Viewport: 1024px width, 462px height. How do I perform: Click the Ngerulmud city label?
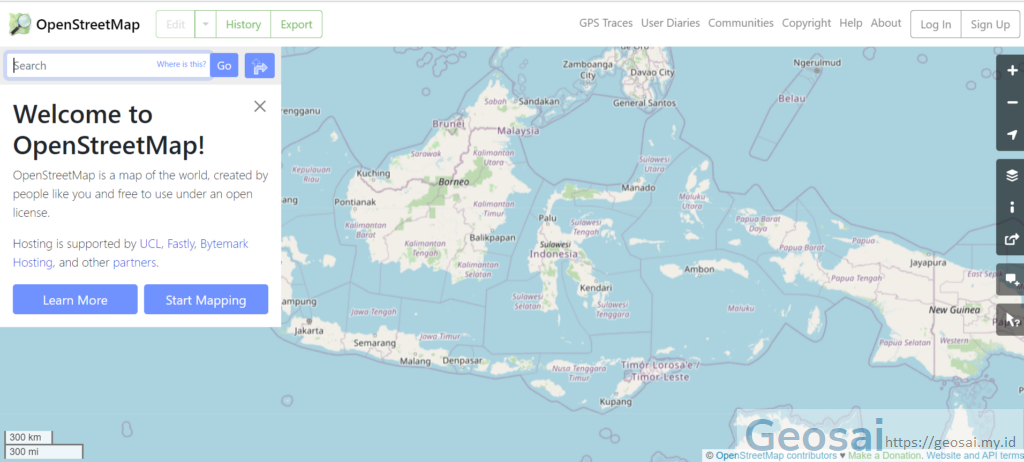pyautogui.click(x=817, y=63)
